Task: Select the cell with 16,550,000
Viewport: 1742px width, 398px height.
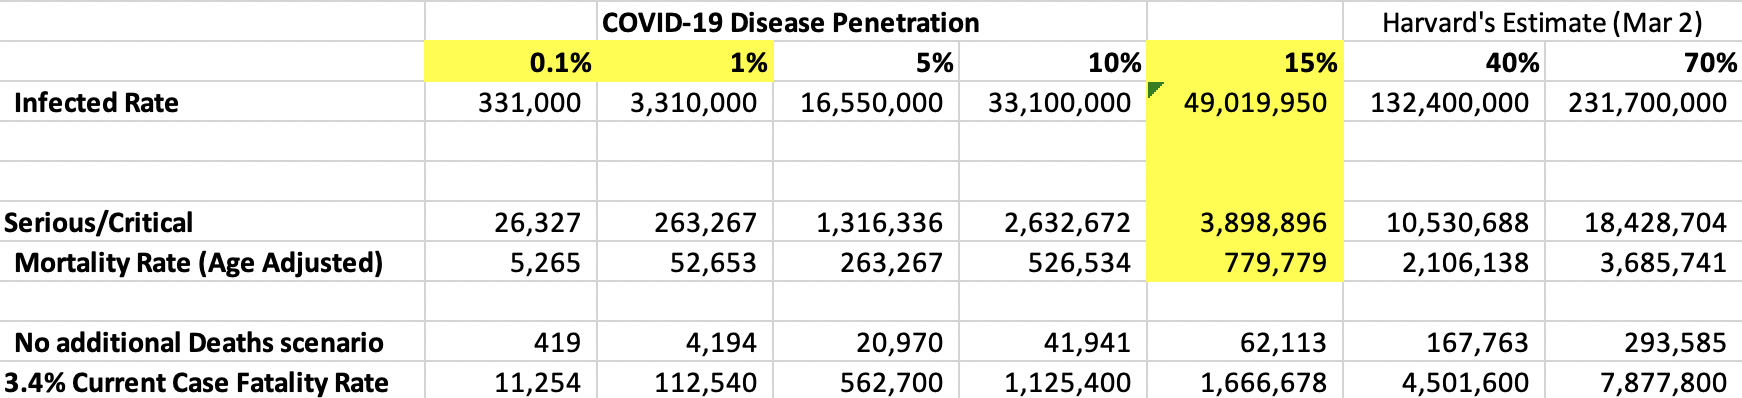Action: (x=866, y=102)
